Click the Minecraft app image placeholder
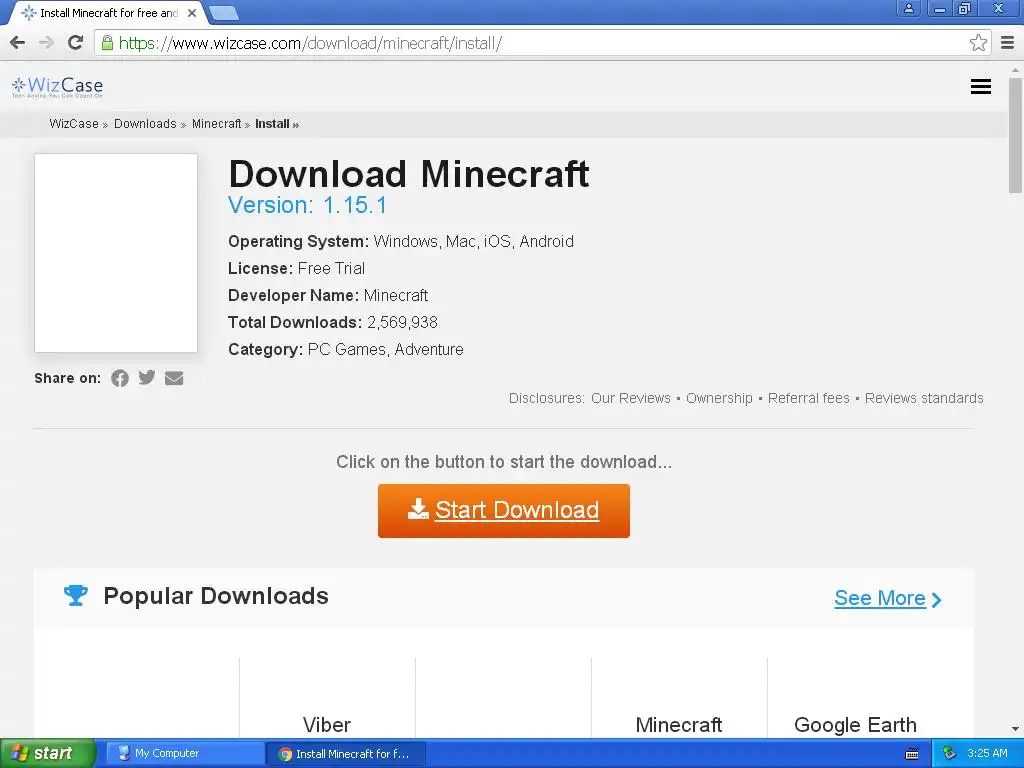Screen dimensions: 1024x768 116,253
